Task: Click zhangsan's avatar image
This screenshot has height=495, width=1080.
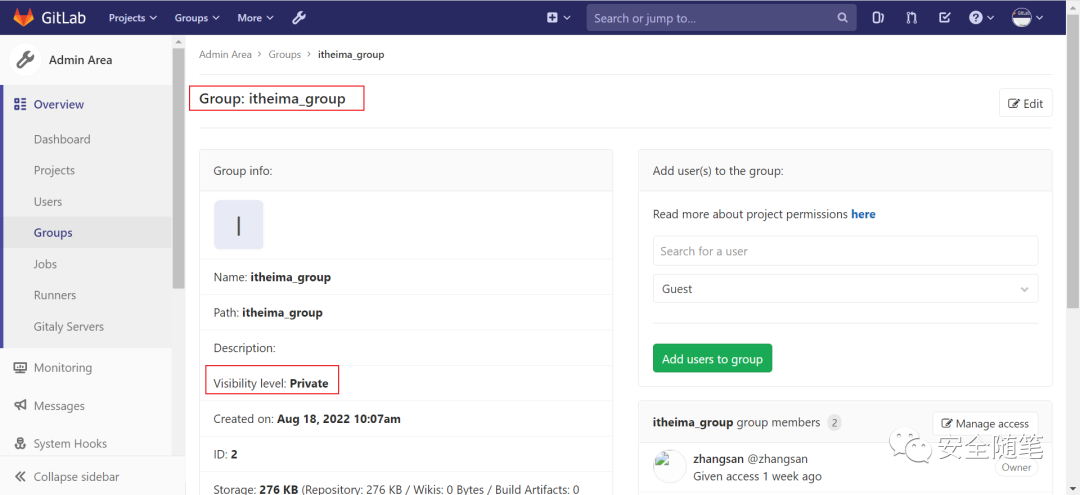Action: click(x=669, y=466)
